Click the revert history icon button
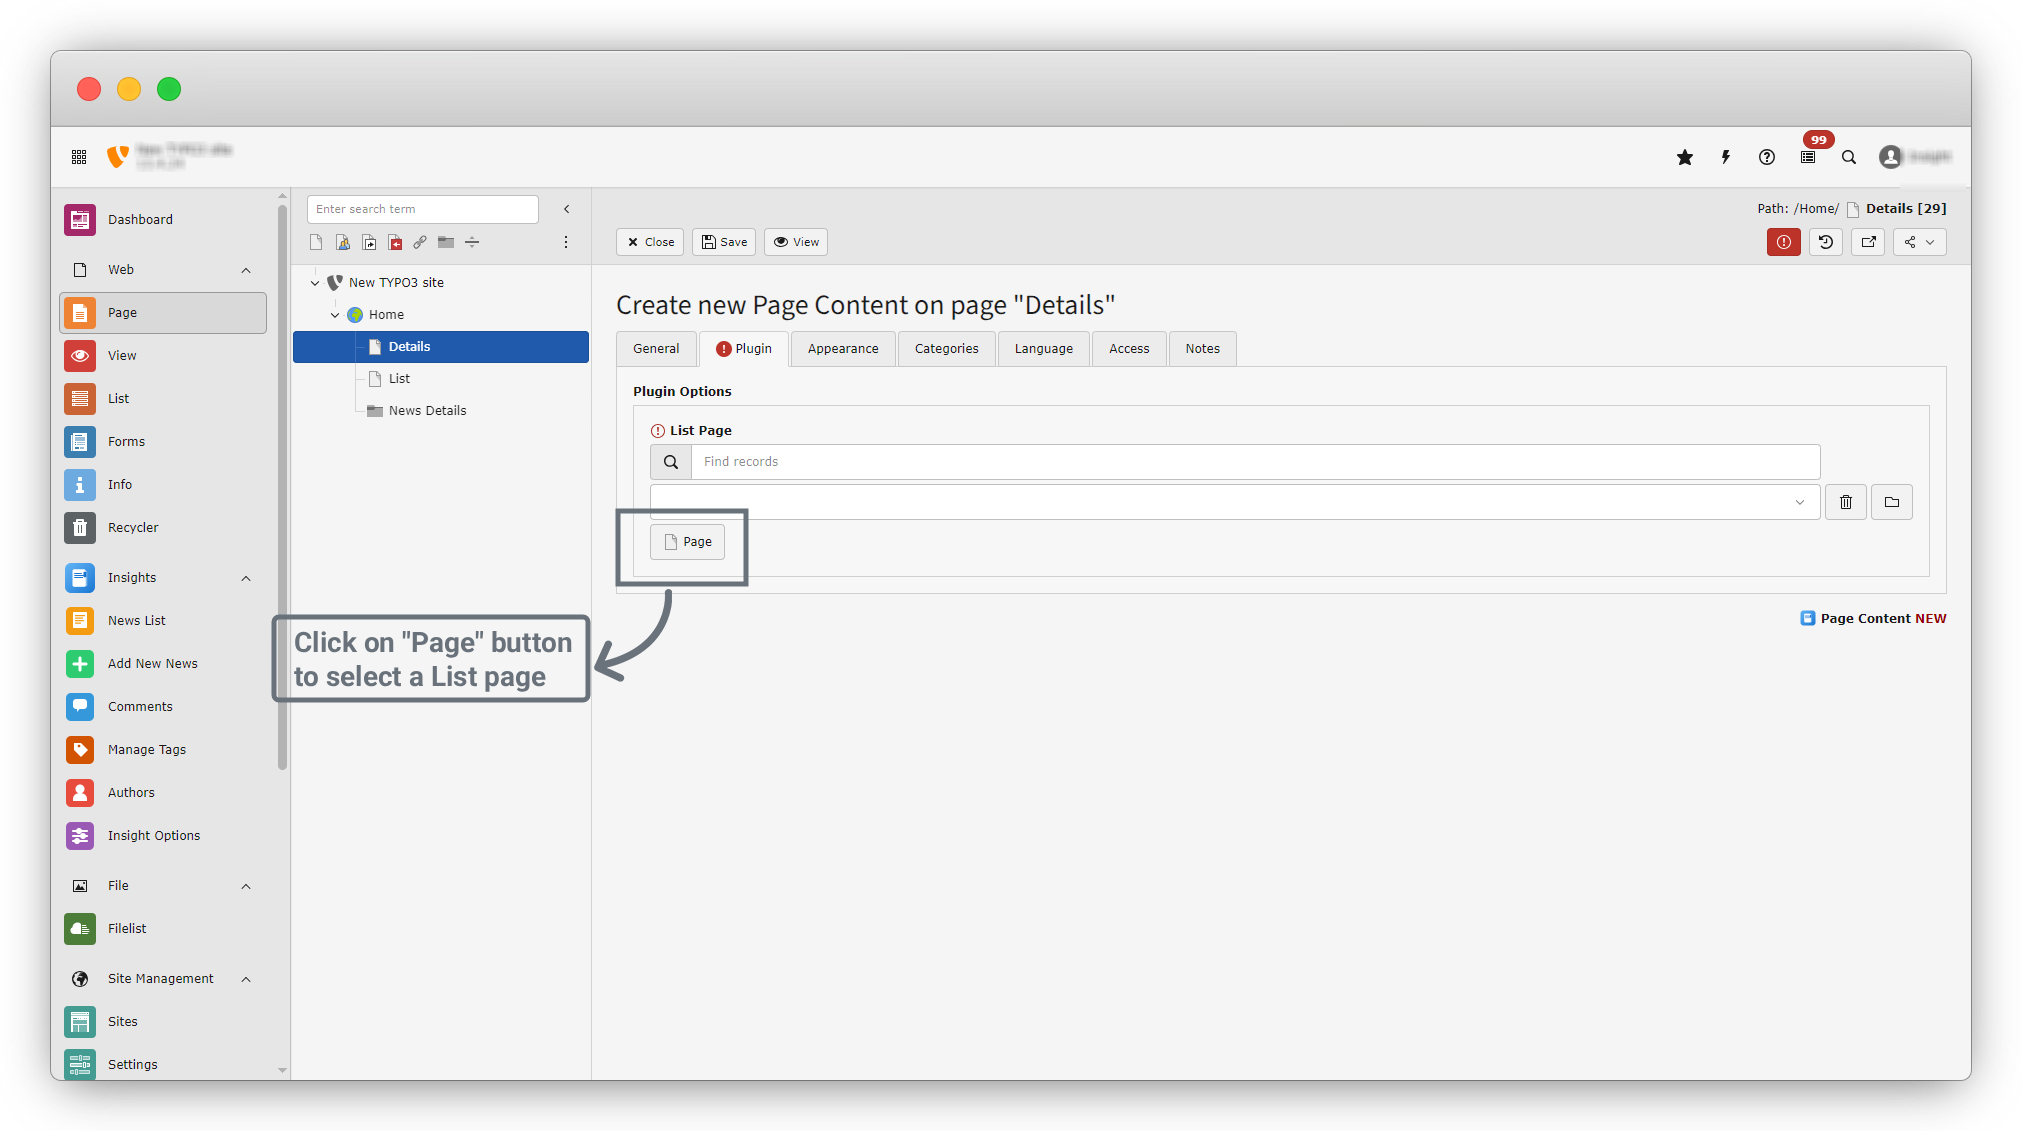The height and width of the screenshot is (1131, 2022). coord(1826,242)
